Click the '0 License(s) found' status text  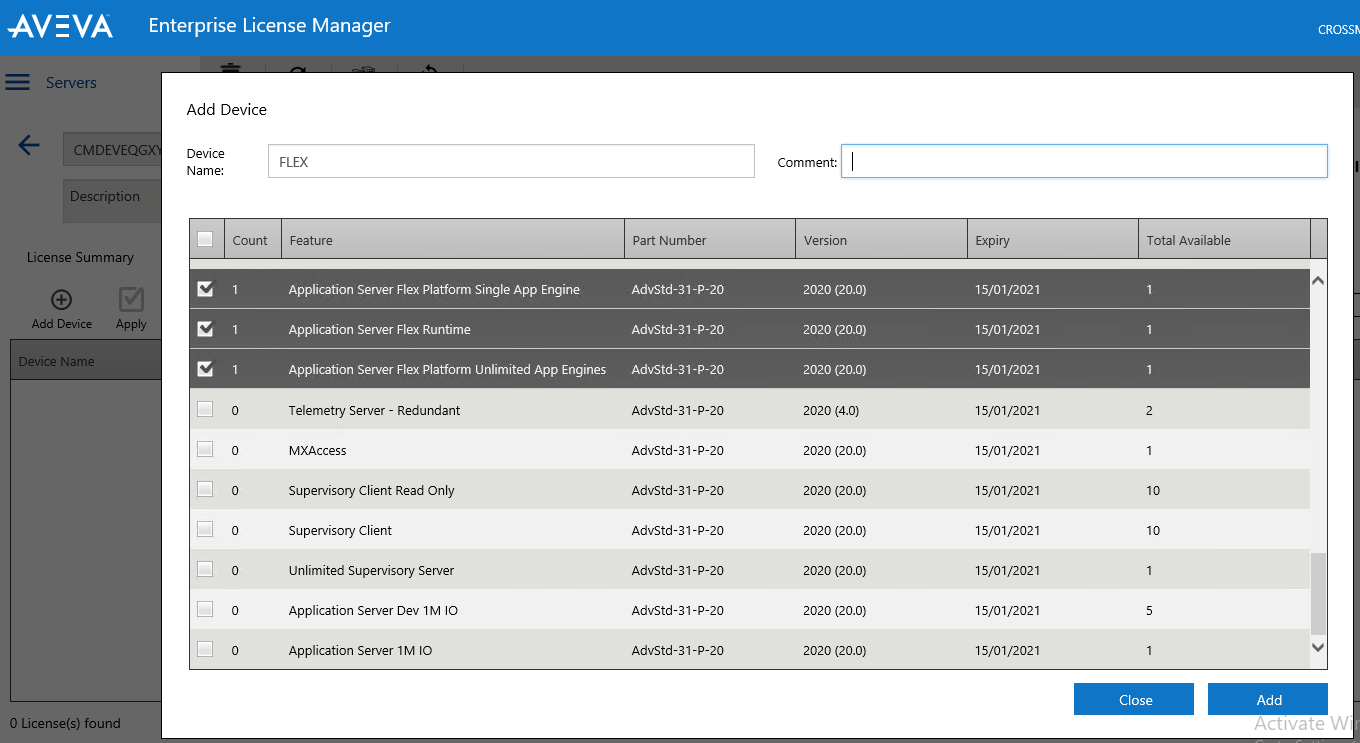point(65,723)
